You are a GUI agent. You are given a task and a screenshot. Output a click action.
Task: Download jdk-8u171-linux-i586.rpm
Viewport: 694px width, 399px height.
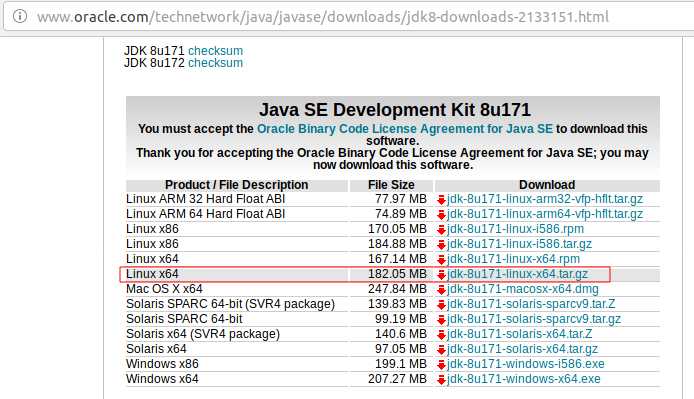point(515,229)
